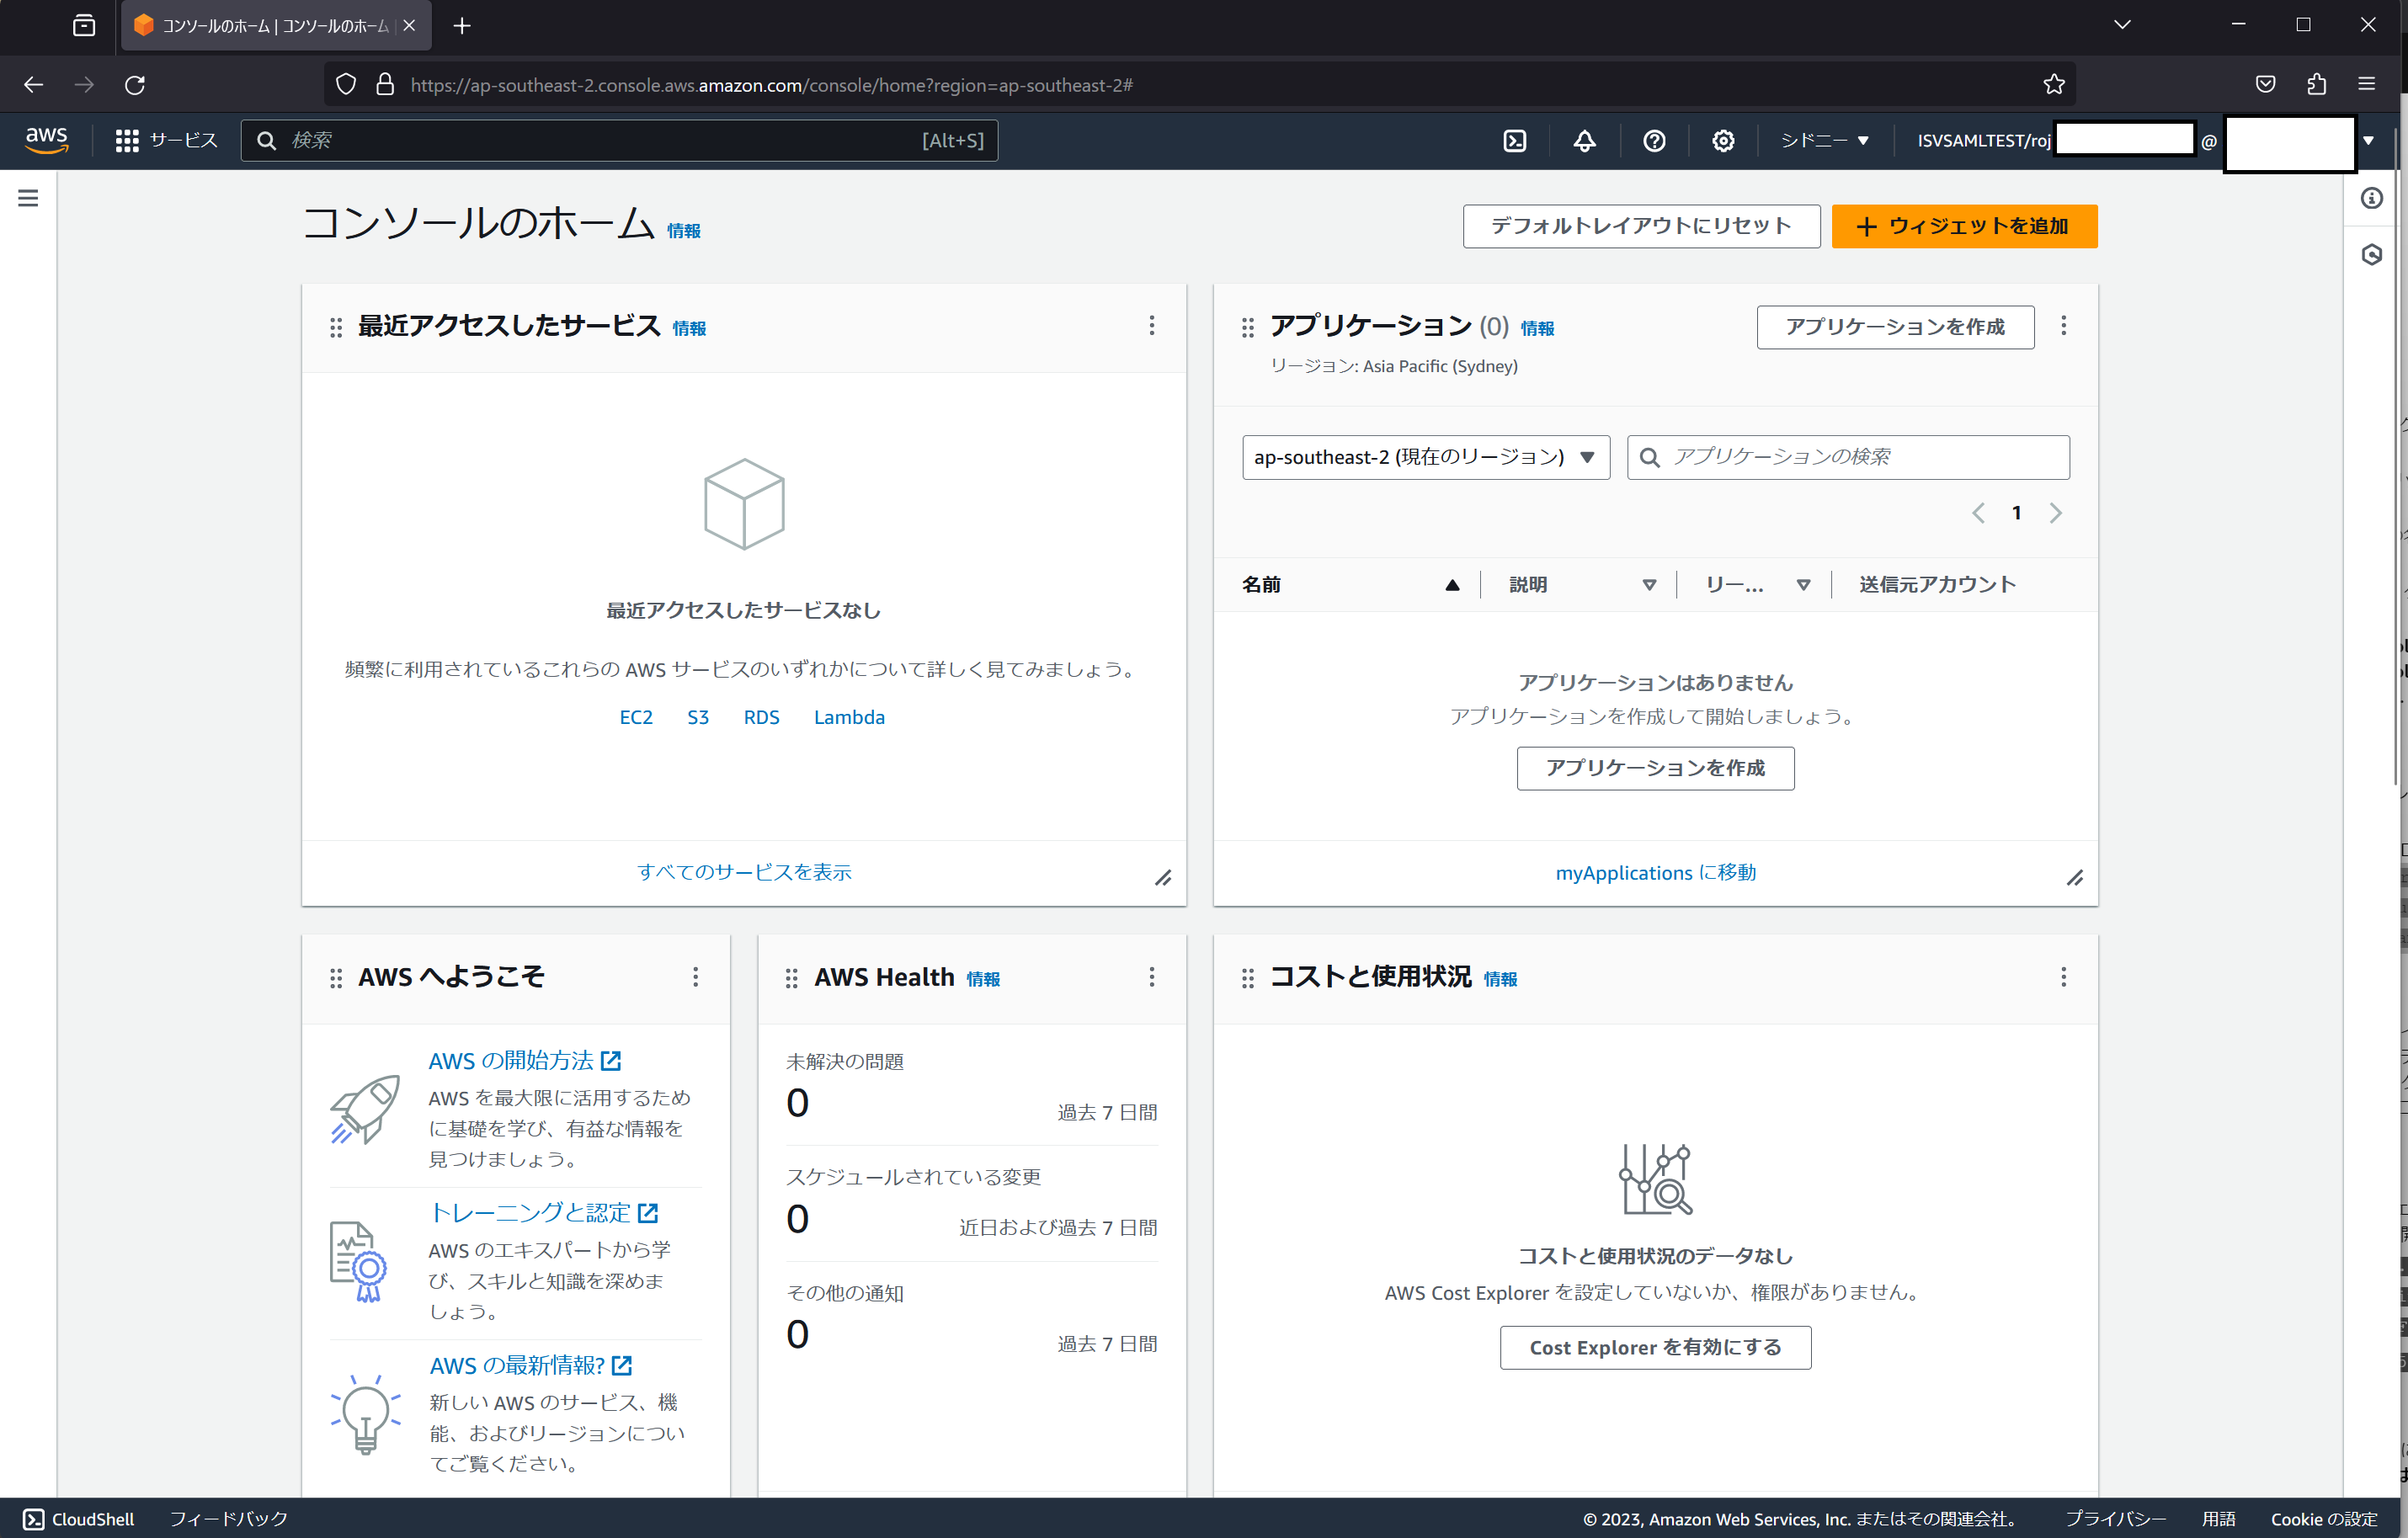Viewport: 2408px width, 1538px height.
Task: Expand the シドニー region dropdown
Action: (x=1824, y=141)
